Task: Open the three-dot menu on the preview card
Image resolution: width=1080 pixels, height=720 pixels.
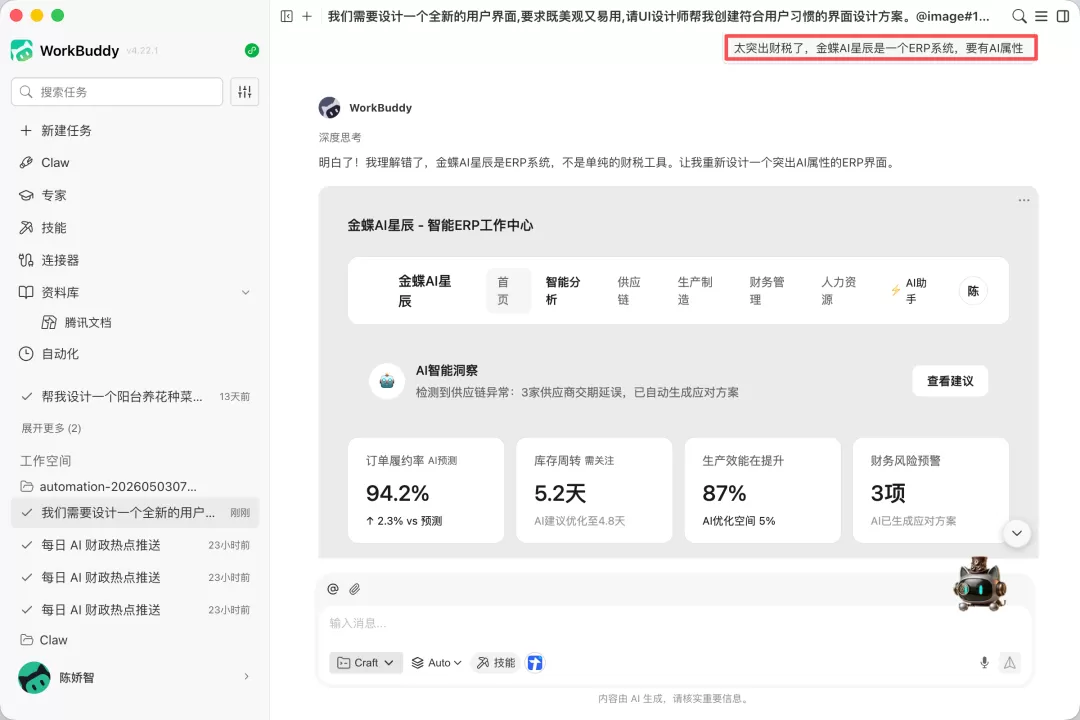Action: coord(1024,200)
